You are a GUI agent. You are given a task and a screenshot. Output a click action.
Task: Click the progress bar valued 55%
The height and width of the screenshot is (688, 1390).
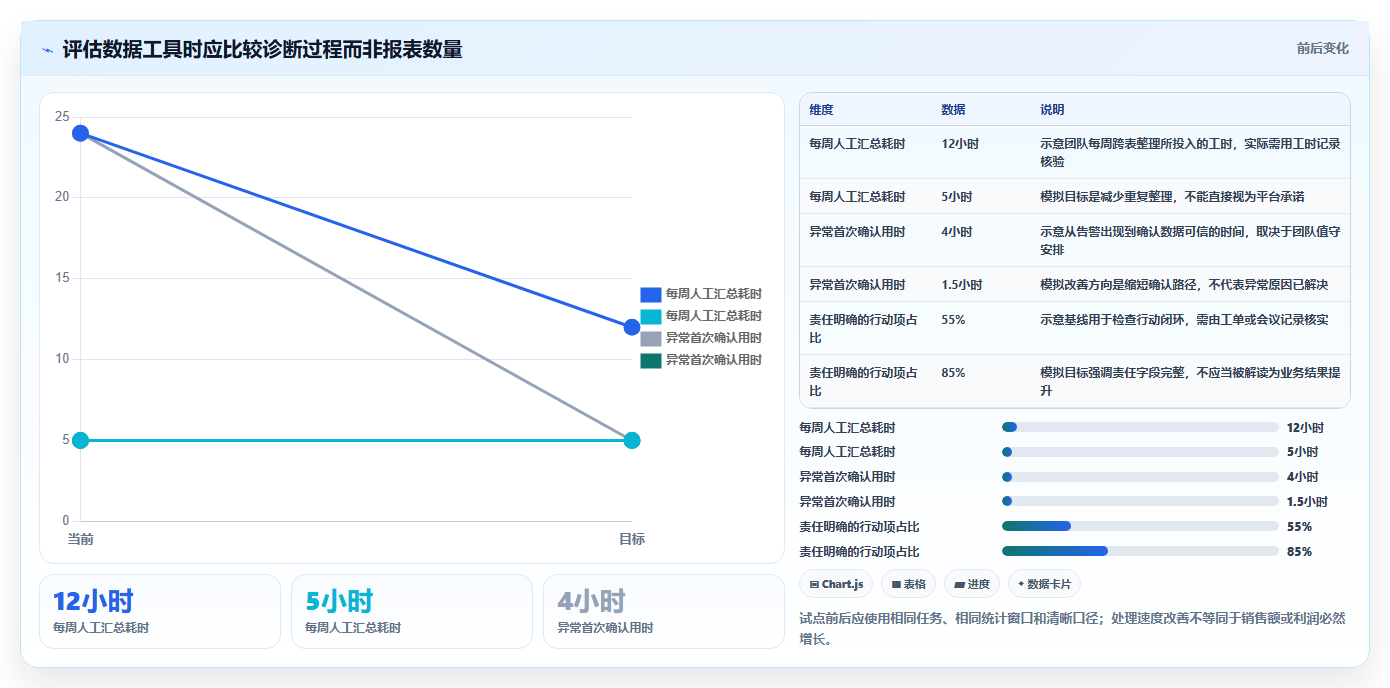click(1140, 526)
